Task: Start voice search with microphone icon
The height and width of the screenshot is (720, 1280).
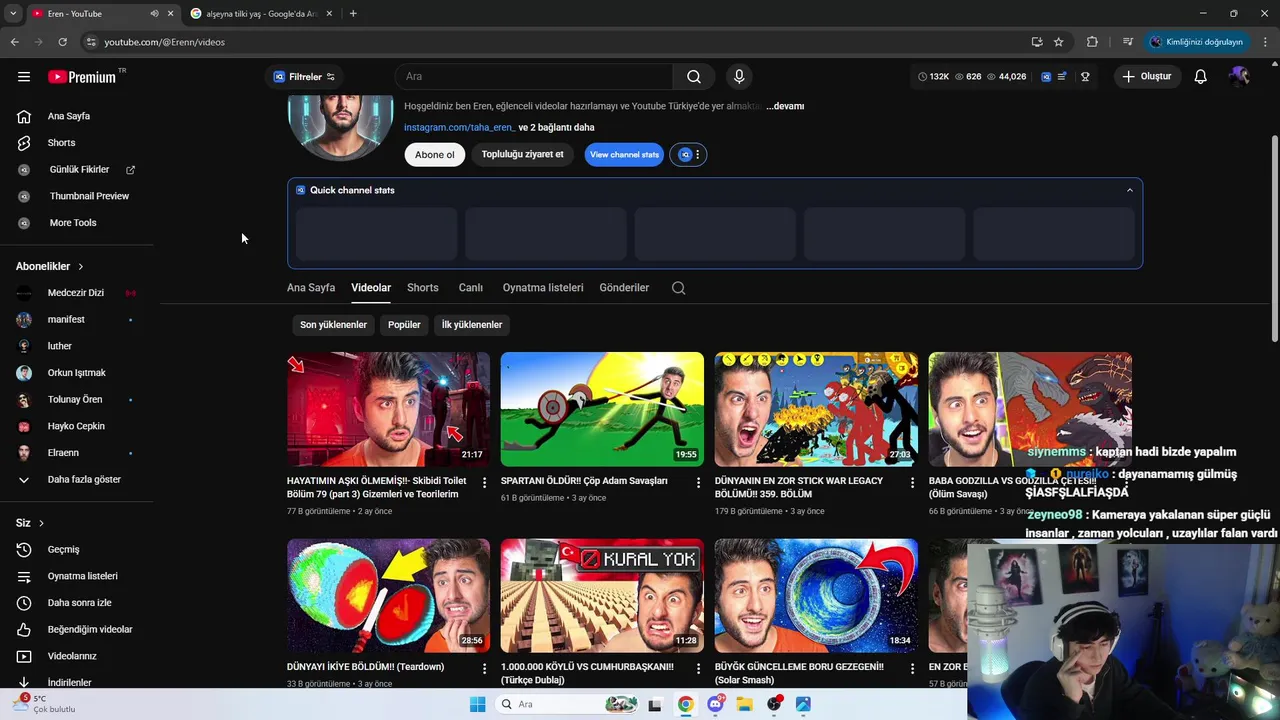Action: 739,77
